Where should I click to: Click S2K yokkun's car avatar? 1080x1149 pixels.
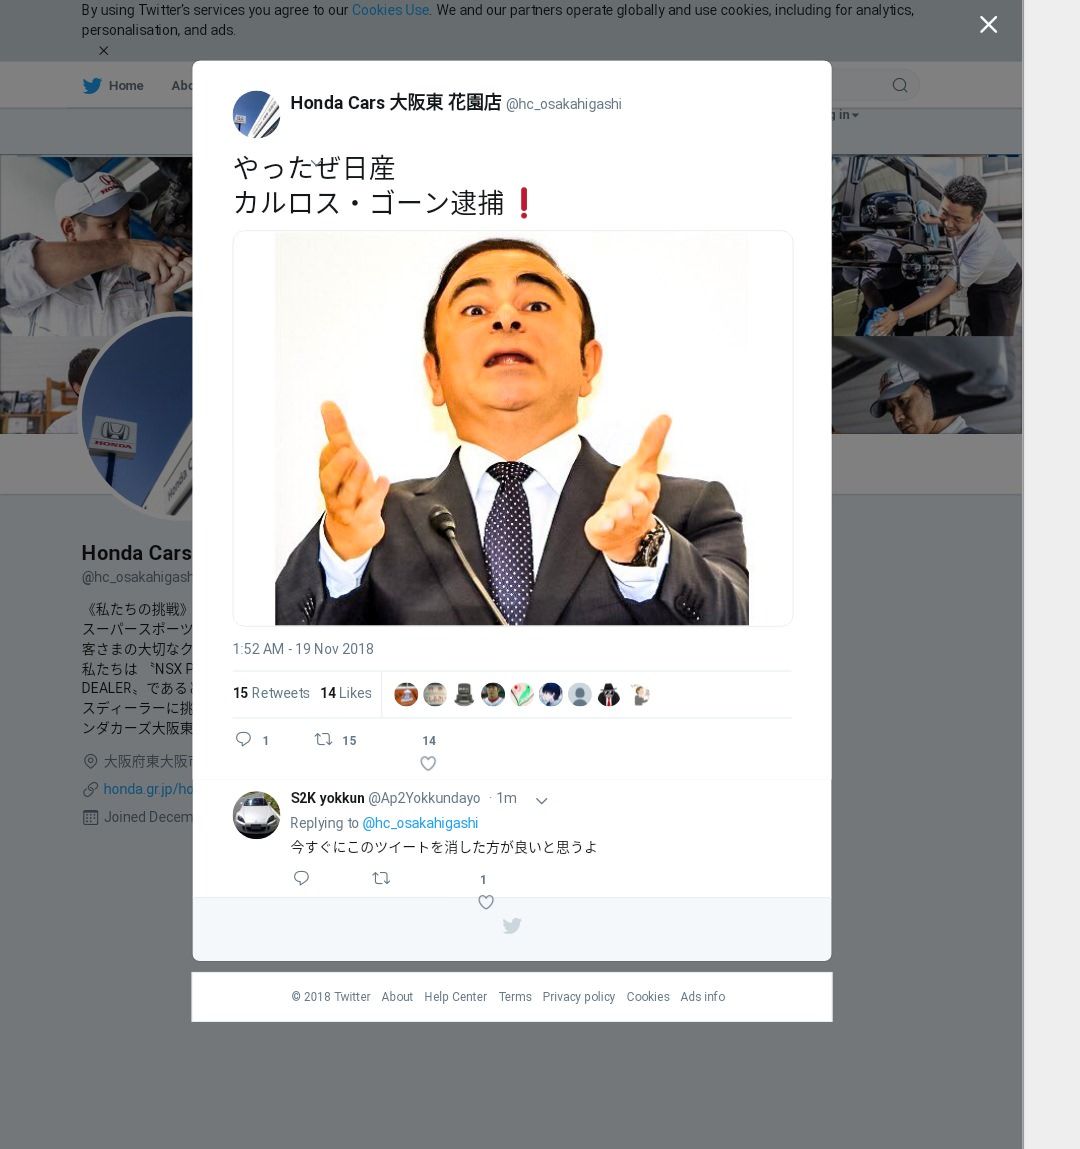pyautogui.click(x=256, y=815)
